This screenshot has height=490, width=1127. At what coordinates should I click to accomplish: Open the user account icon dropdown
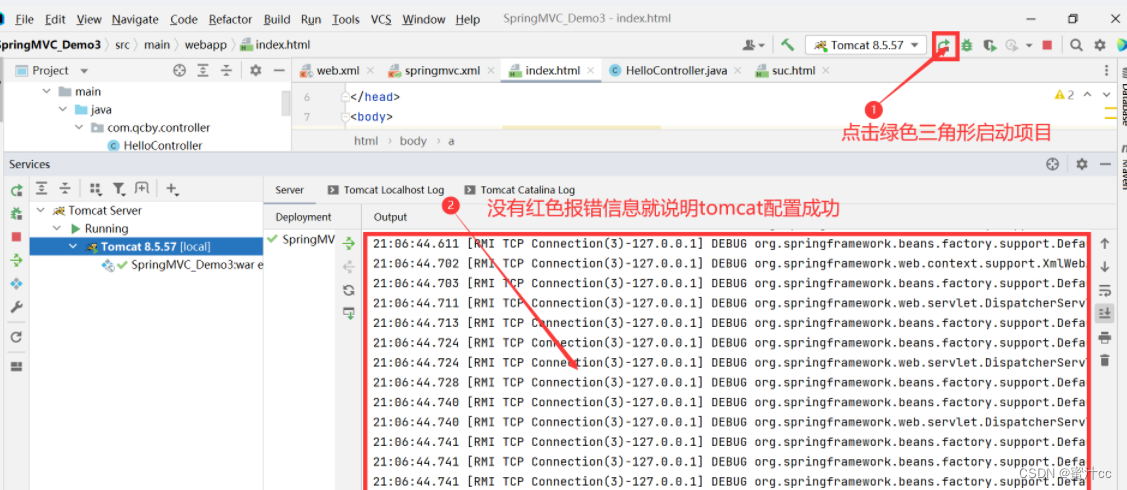(x=753, y=45)
